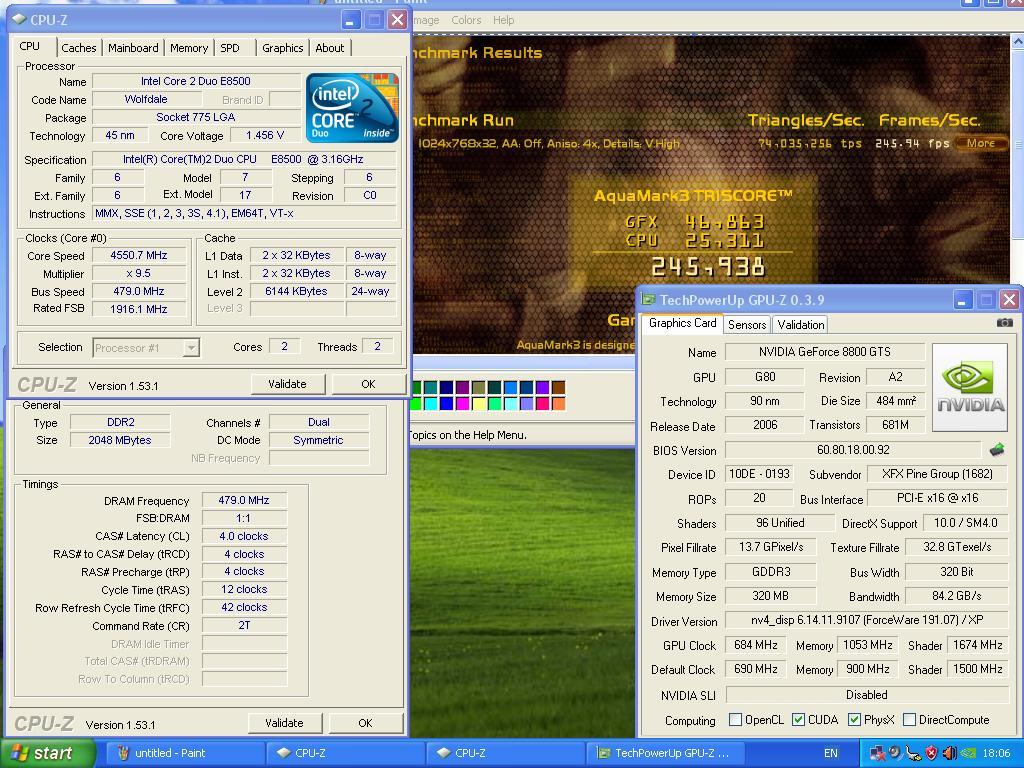Click the network disconnected tray icon
Image resolution: width=1024 pixels, height=768 pixels.
coord(876,753)
